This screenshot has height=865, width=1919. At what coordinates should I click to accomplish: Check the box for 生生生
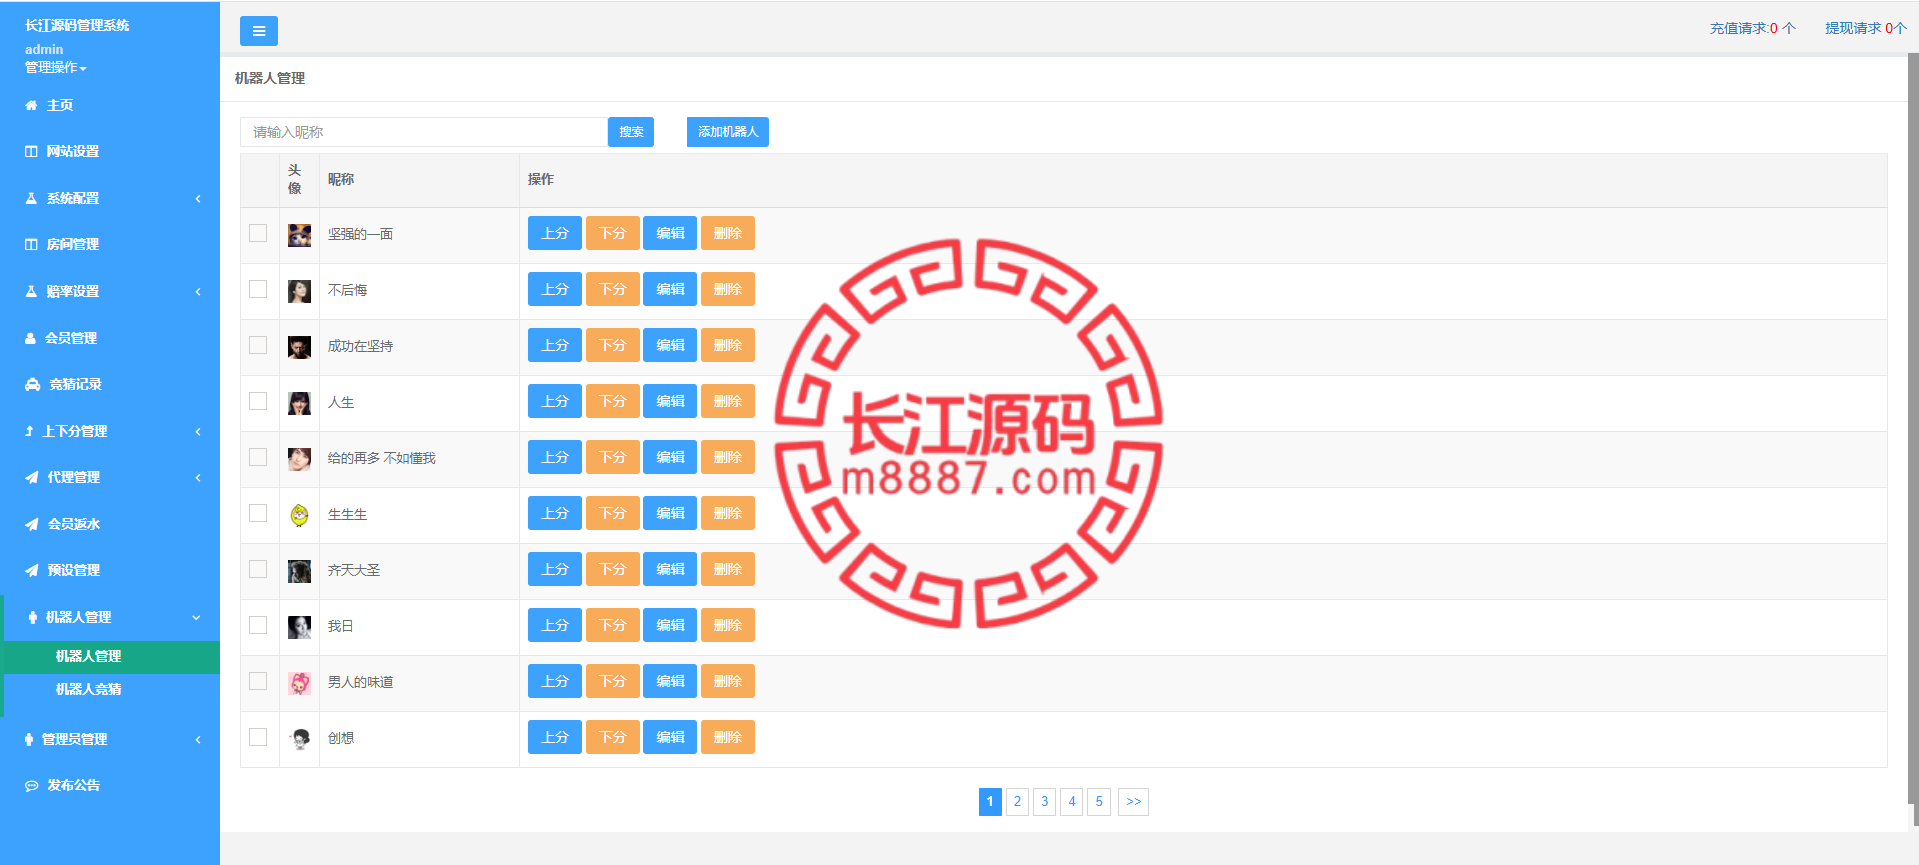tap(258, 513)
